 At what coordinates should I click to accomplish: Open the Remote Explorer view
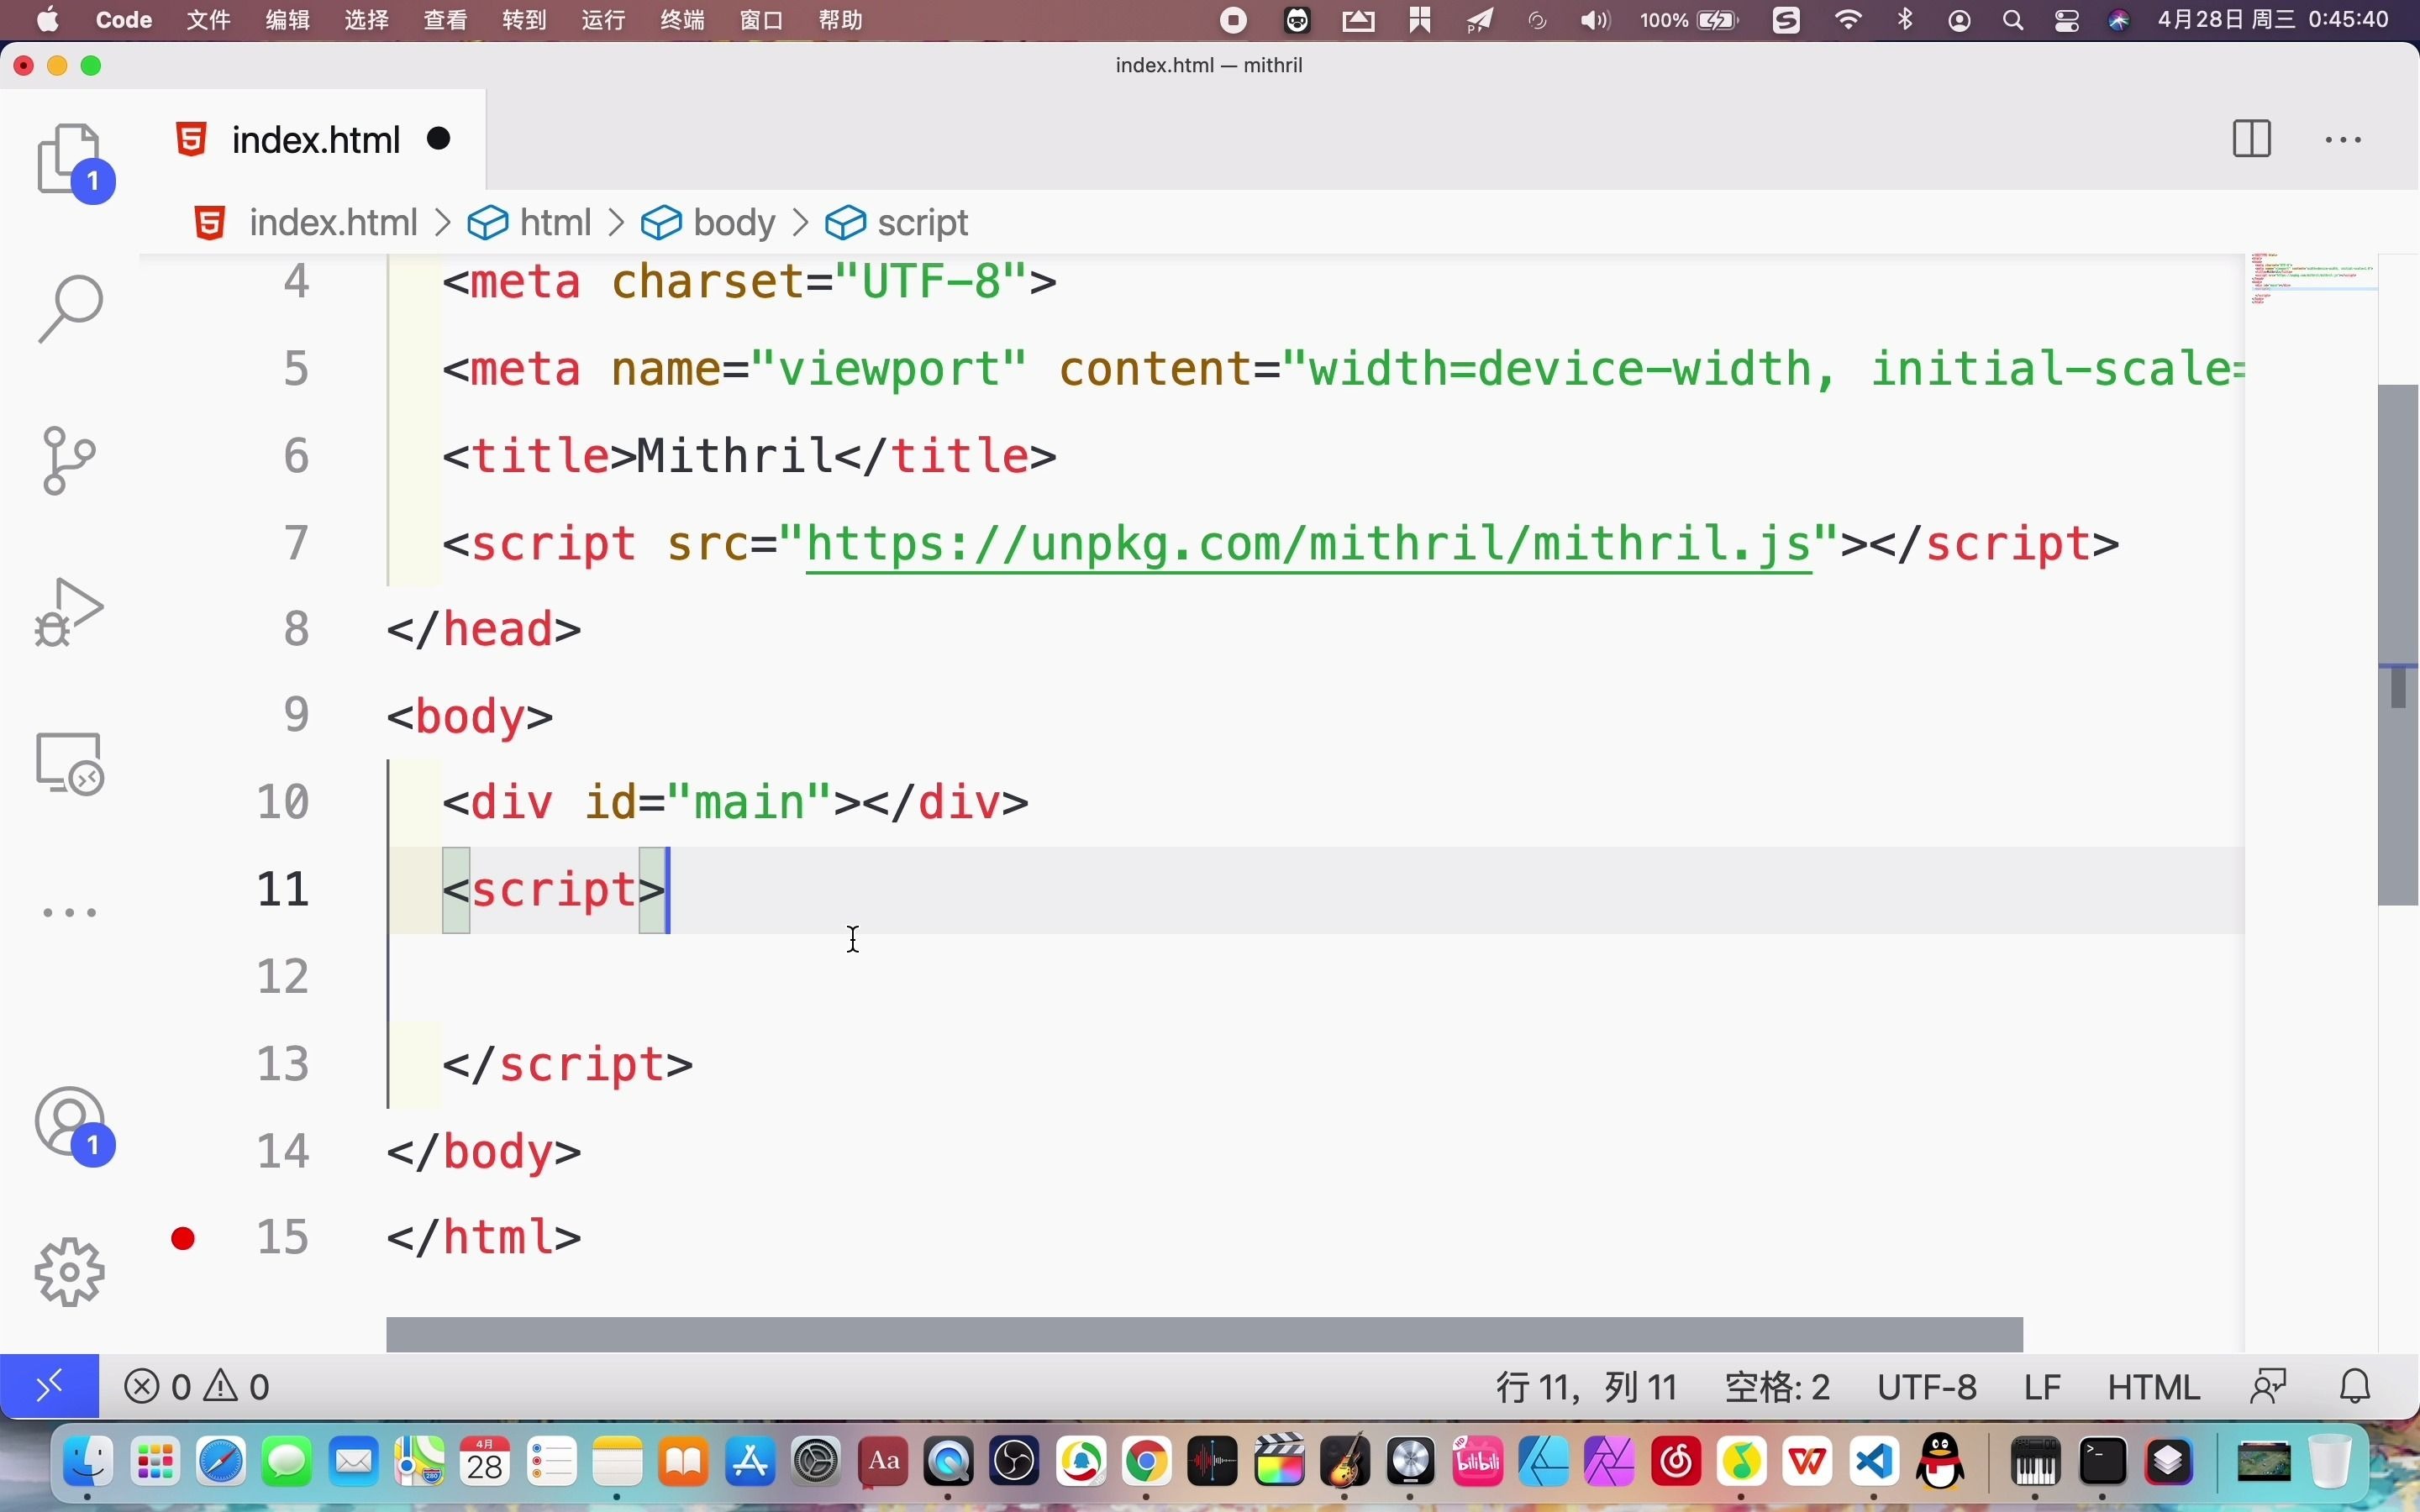pos(69,764)
